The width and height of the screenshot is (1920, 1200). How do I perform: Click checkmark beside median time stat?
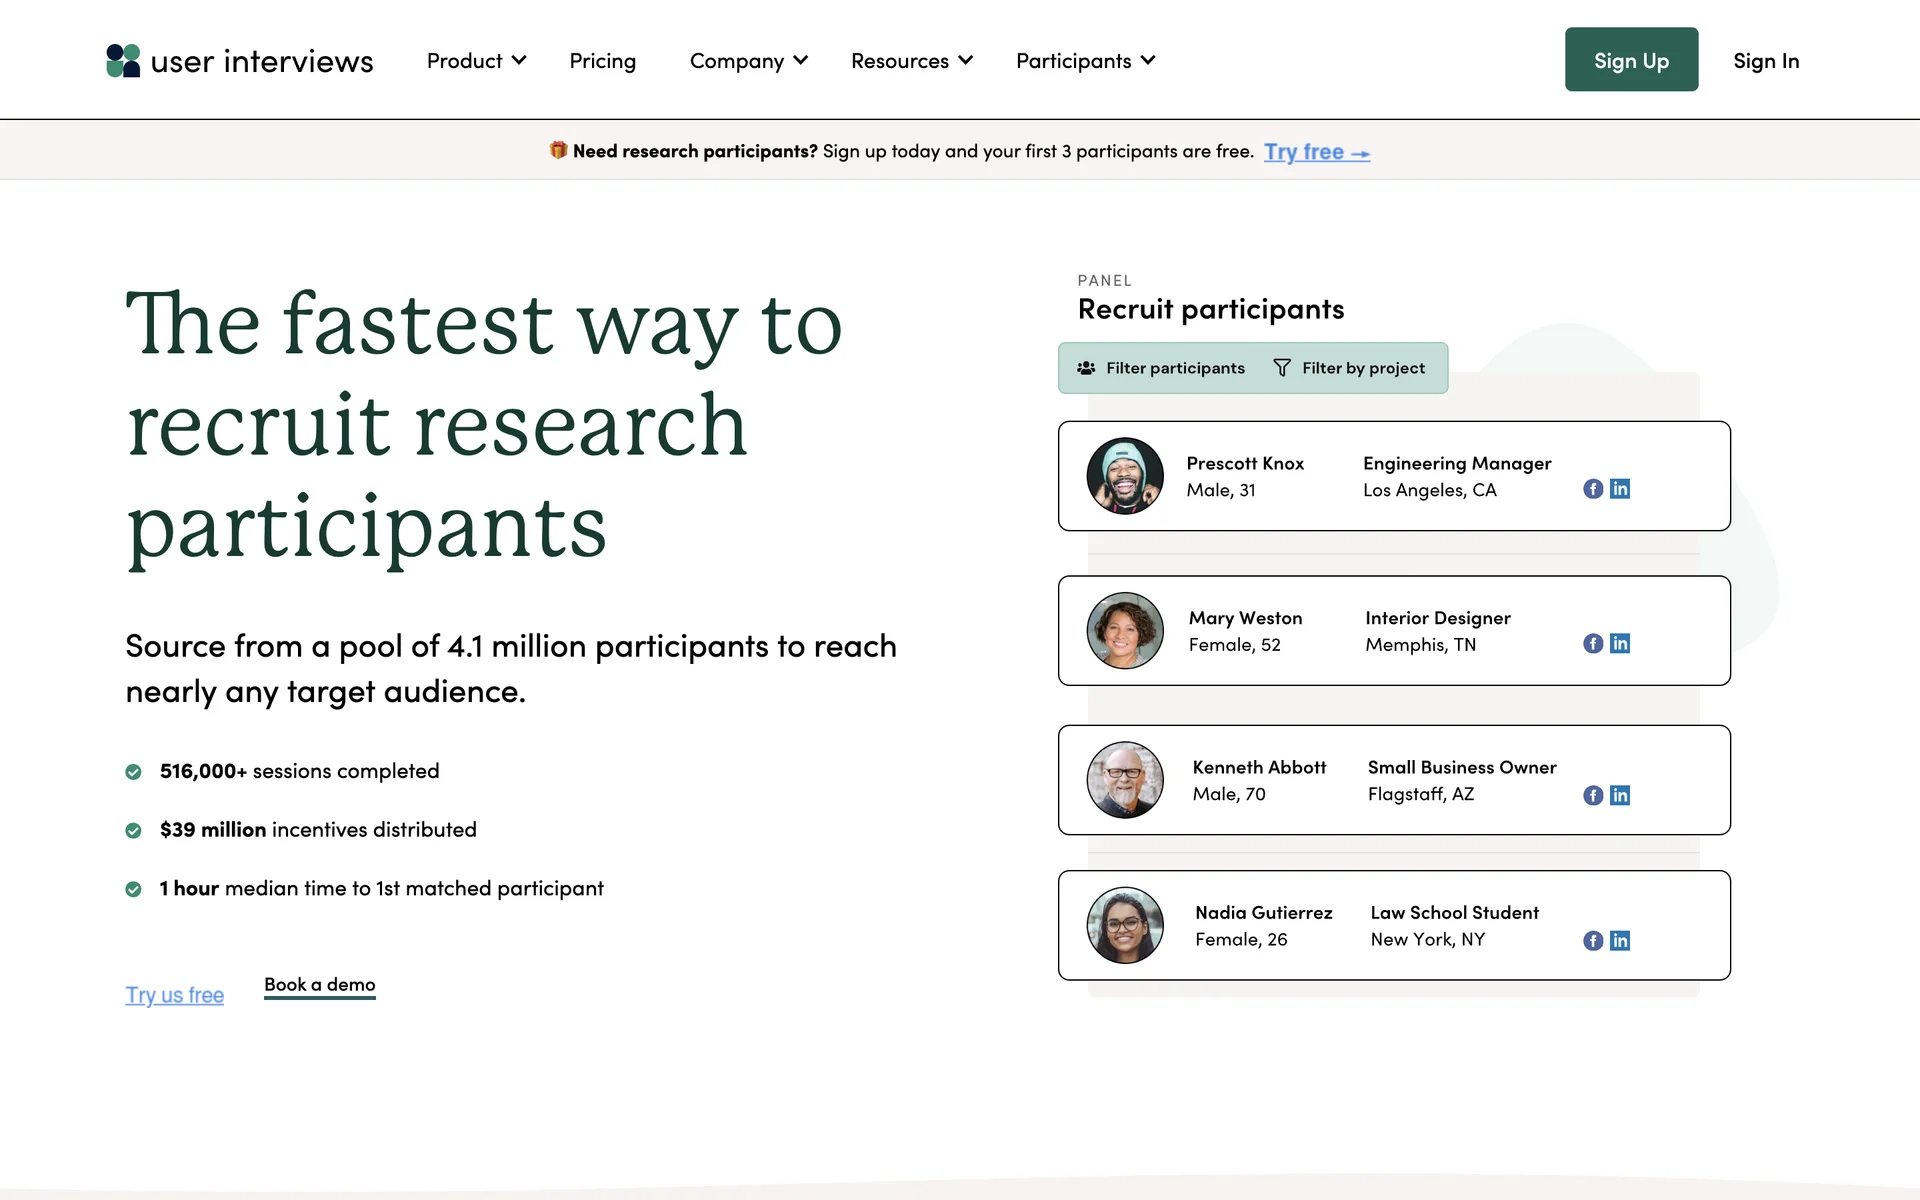pyautogui.click(x=133, y=890)
